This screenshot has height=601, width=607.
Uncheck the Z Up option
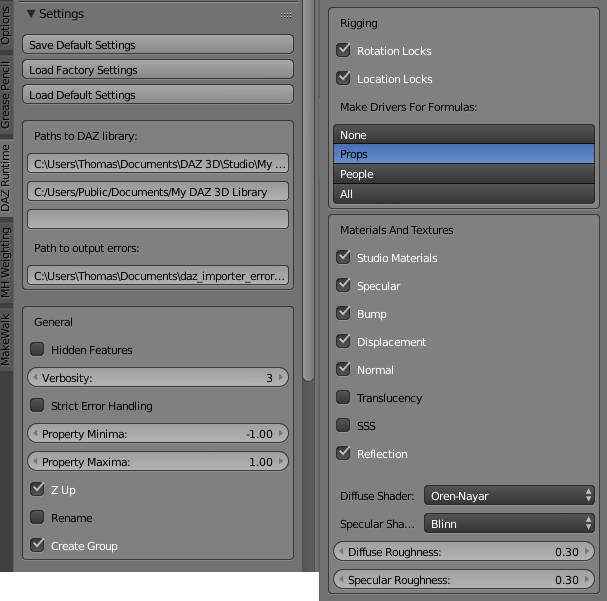click(37, 489)
